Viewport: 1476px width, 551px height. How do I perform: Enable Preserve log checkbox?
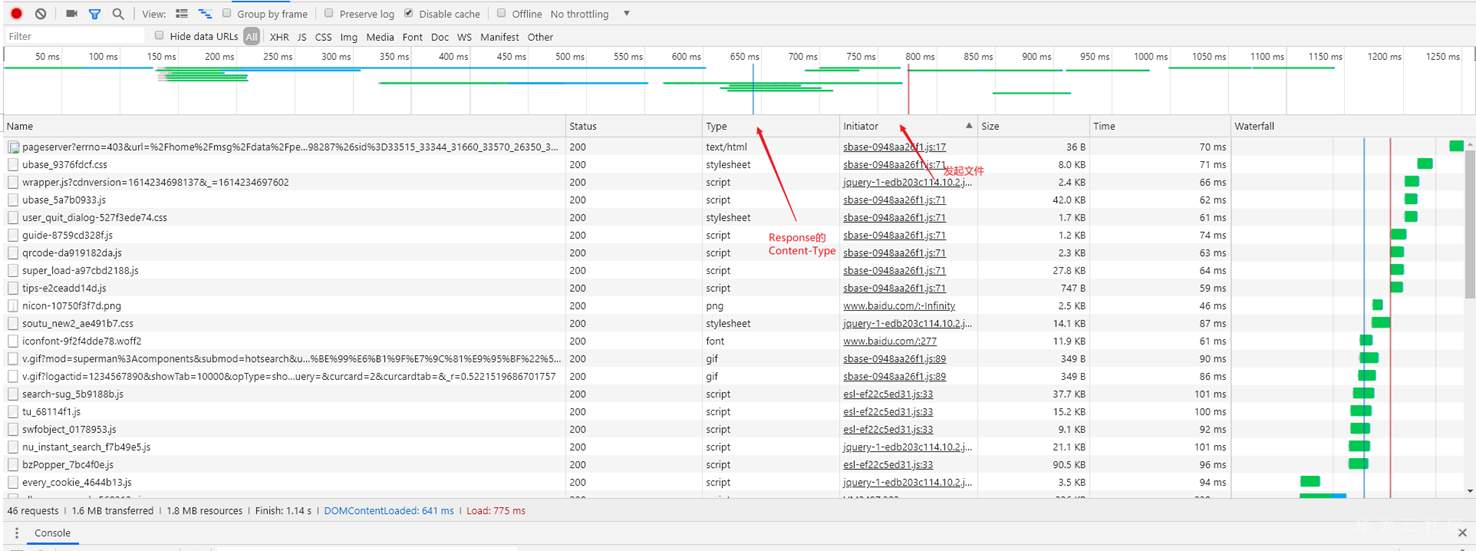[329, 14]
